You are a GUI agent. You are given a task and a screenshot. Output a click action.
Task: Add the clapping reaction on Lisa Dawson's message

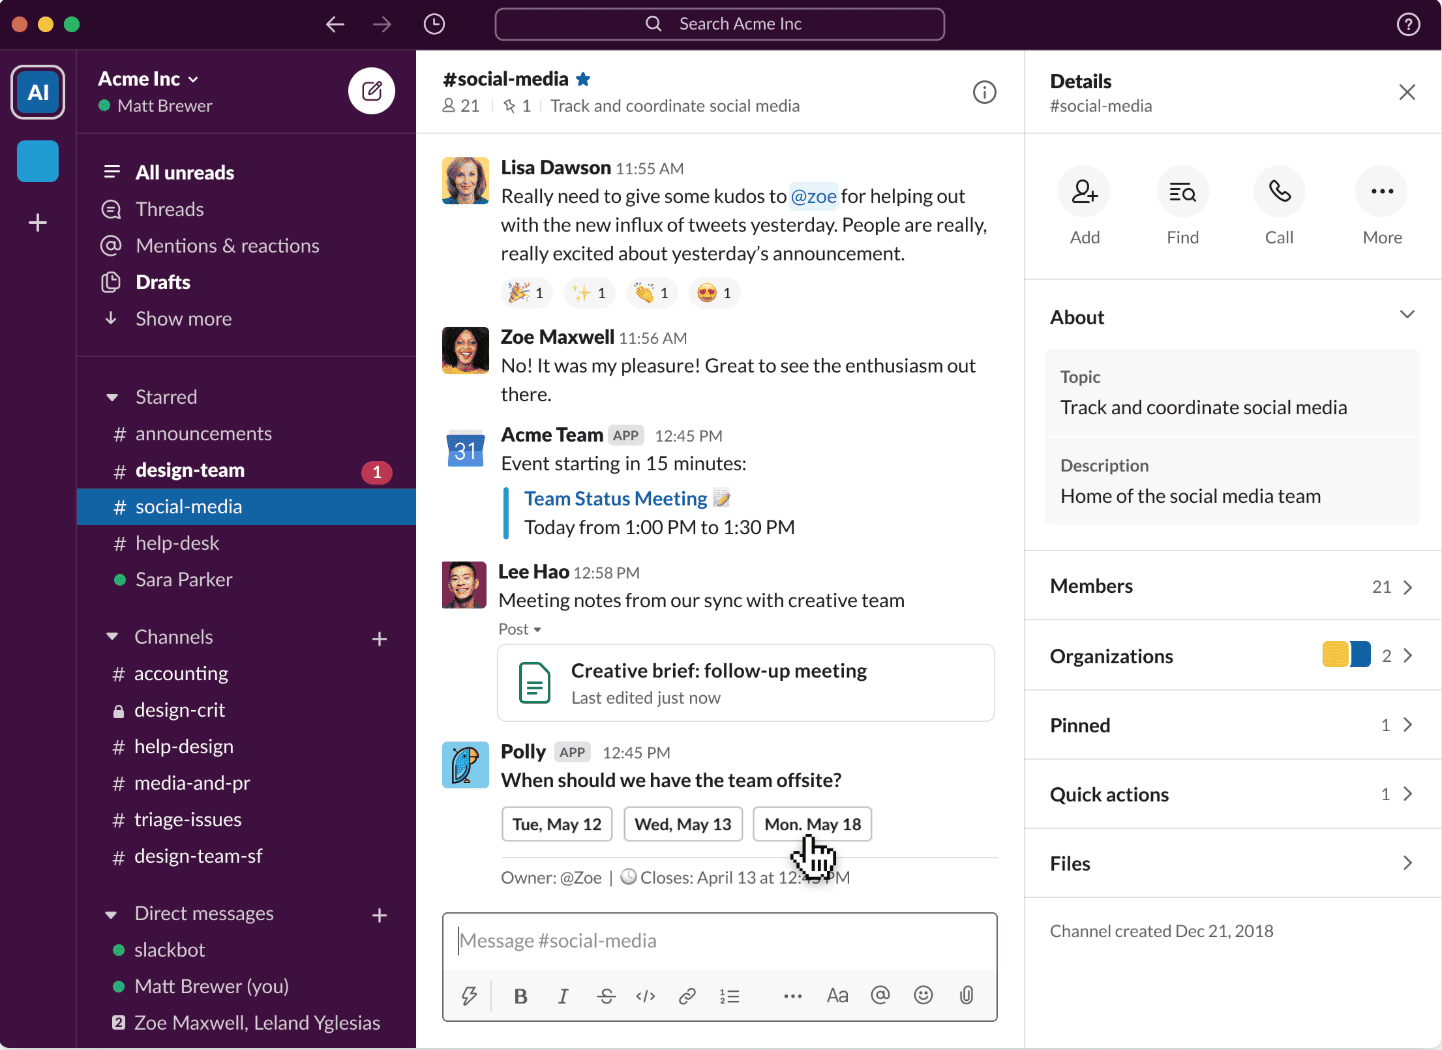click(x=651, y=292)
